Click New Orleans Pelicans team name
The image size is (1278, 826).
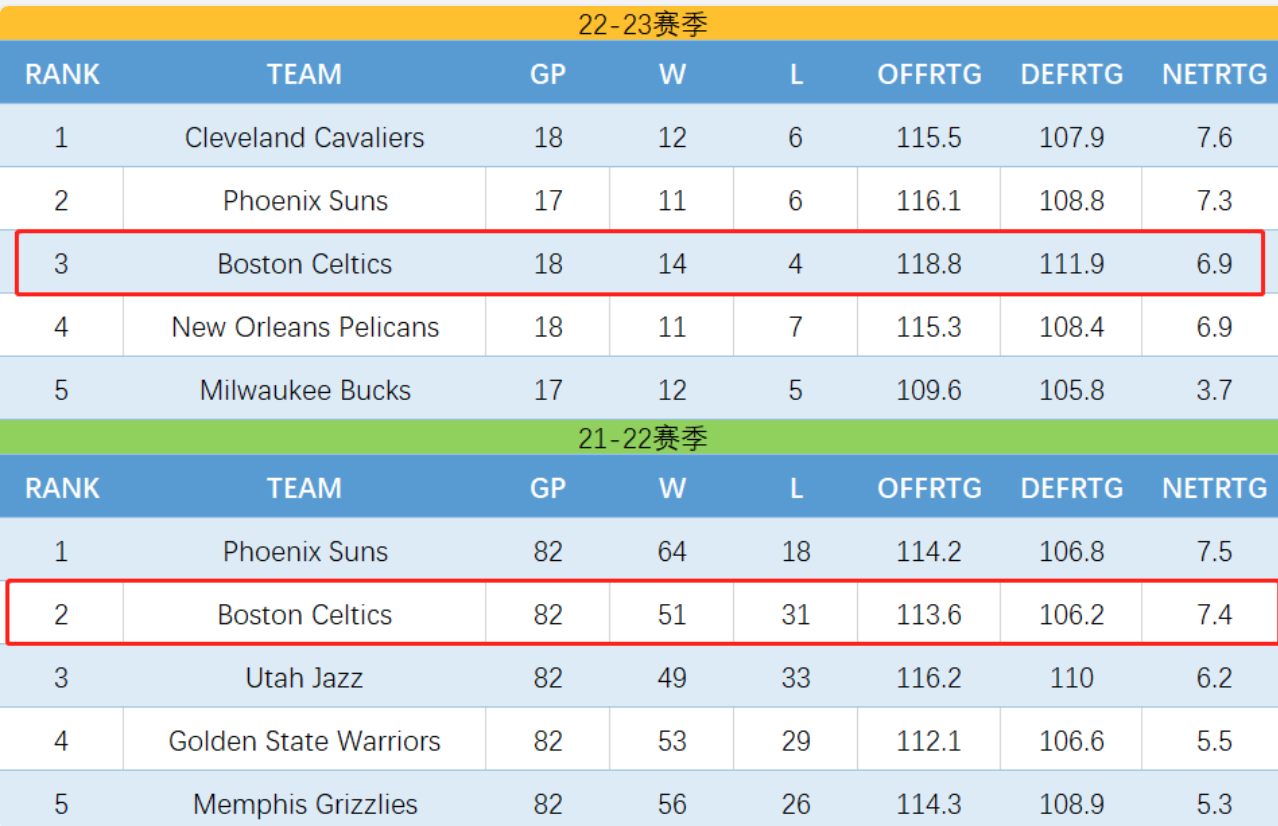point(304,326)
